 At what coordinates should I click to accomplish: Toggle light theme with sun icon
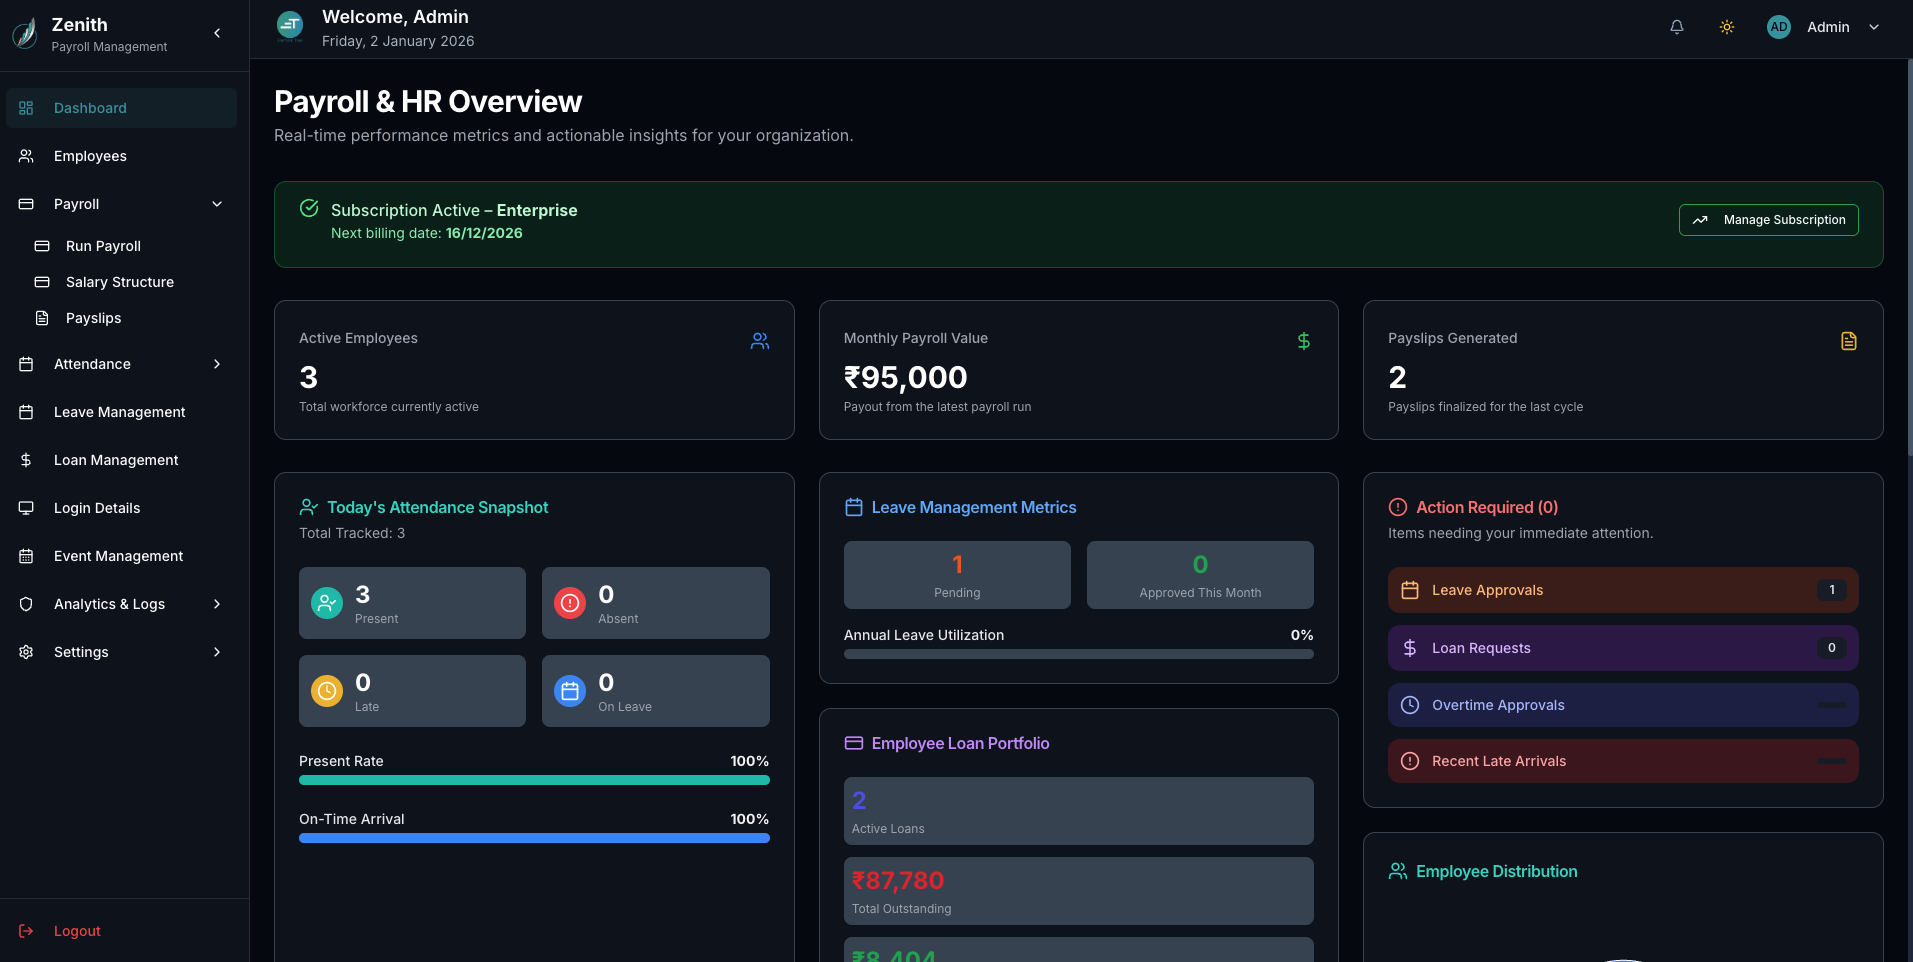(x=1727, y=28)
